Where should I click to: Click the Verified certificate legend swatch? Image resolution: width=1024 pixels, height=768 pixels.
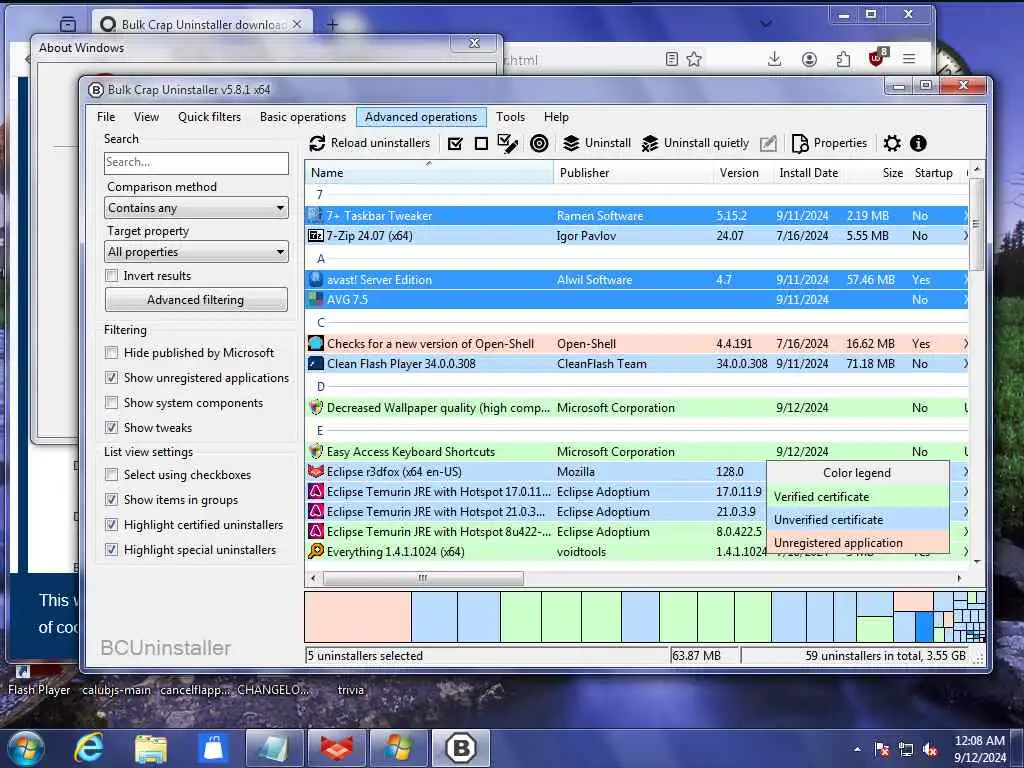point(857,497)
